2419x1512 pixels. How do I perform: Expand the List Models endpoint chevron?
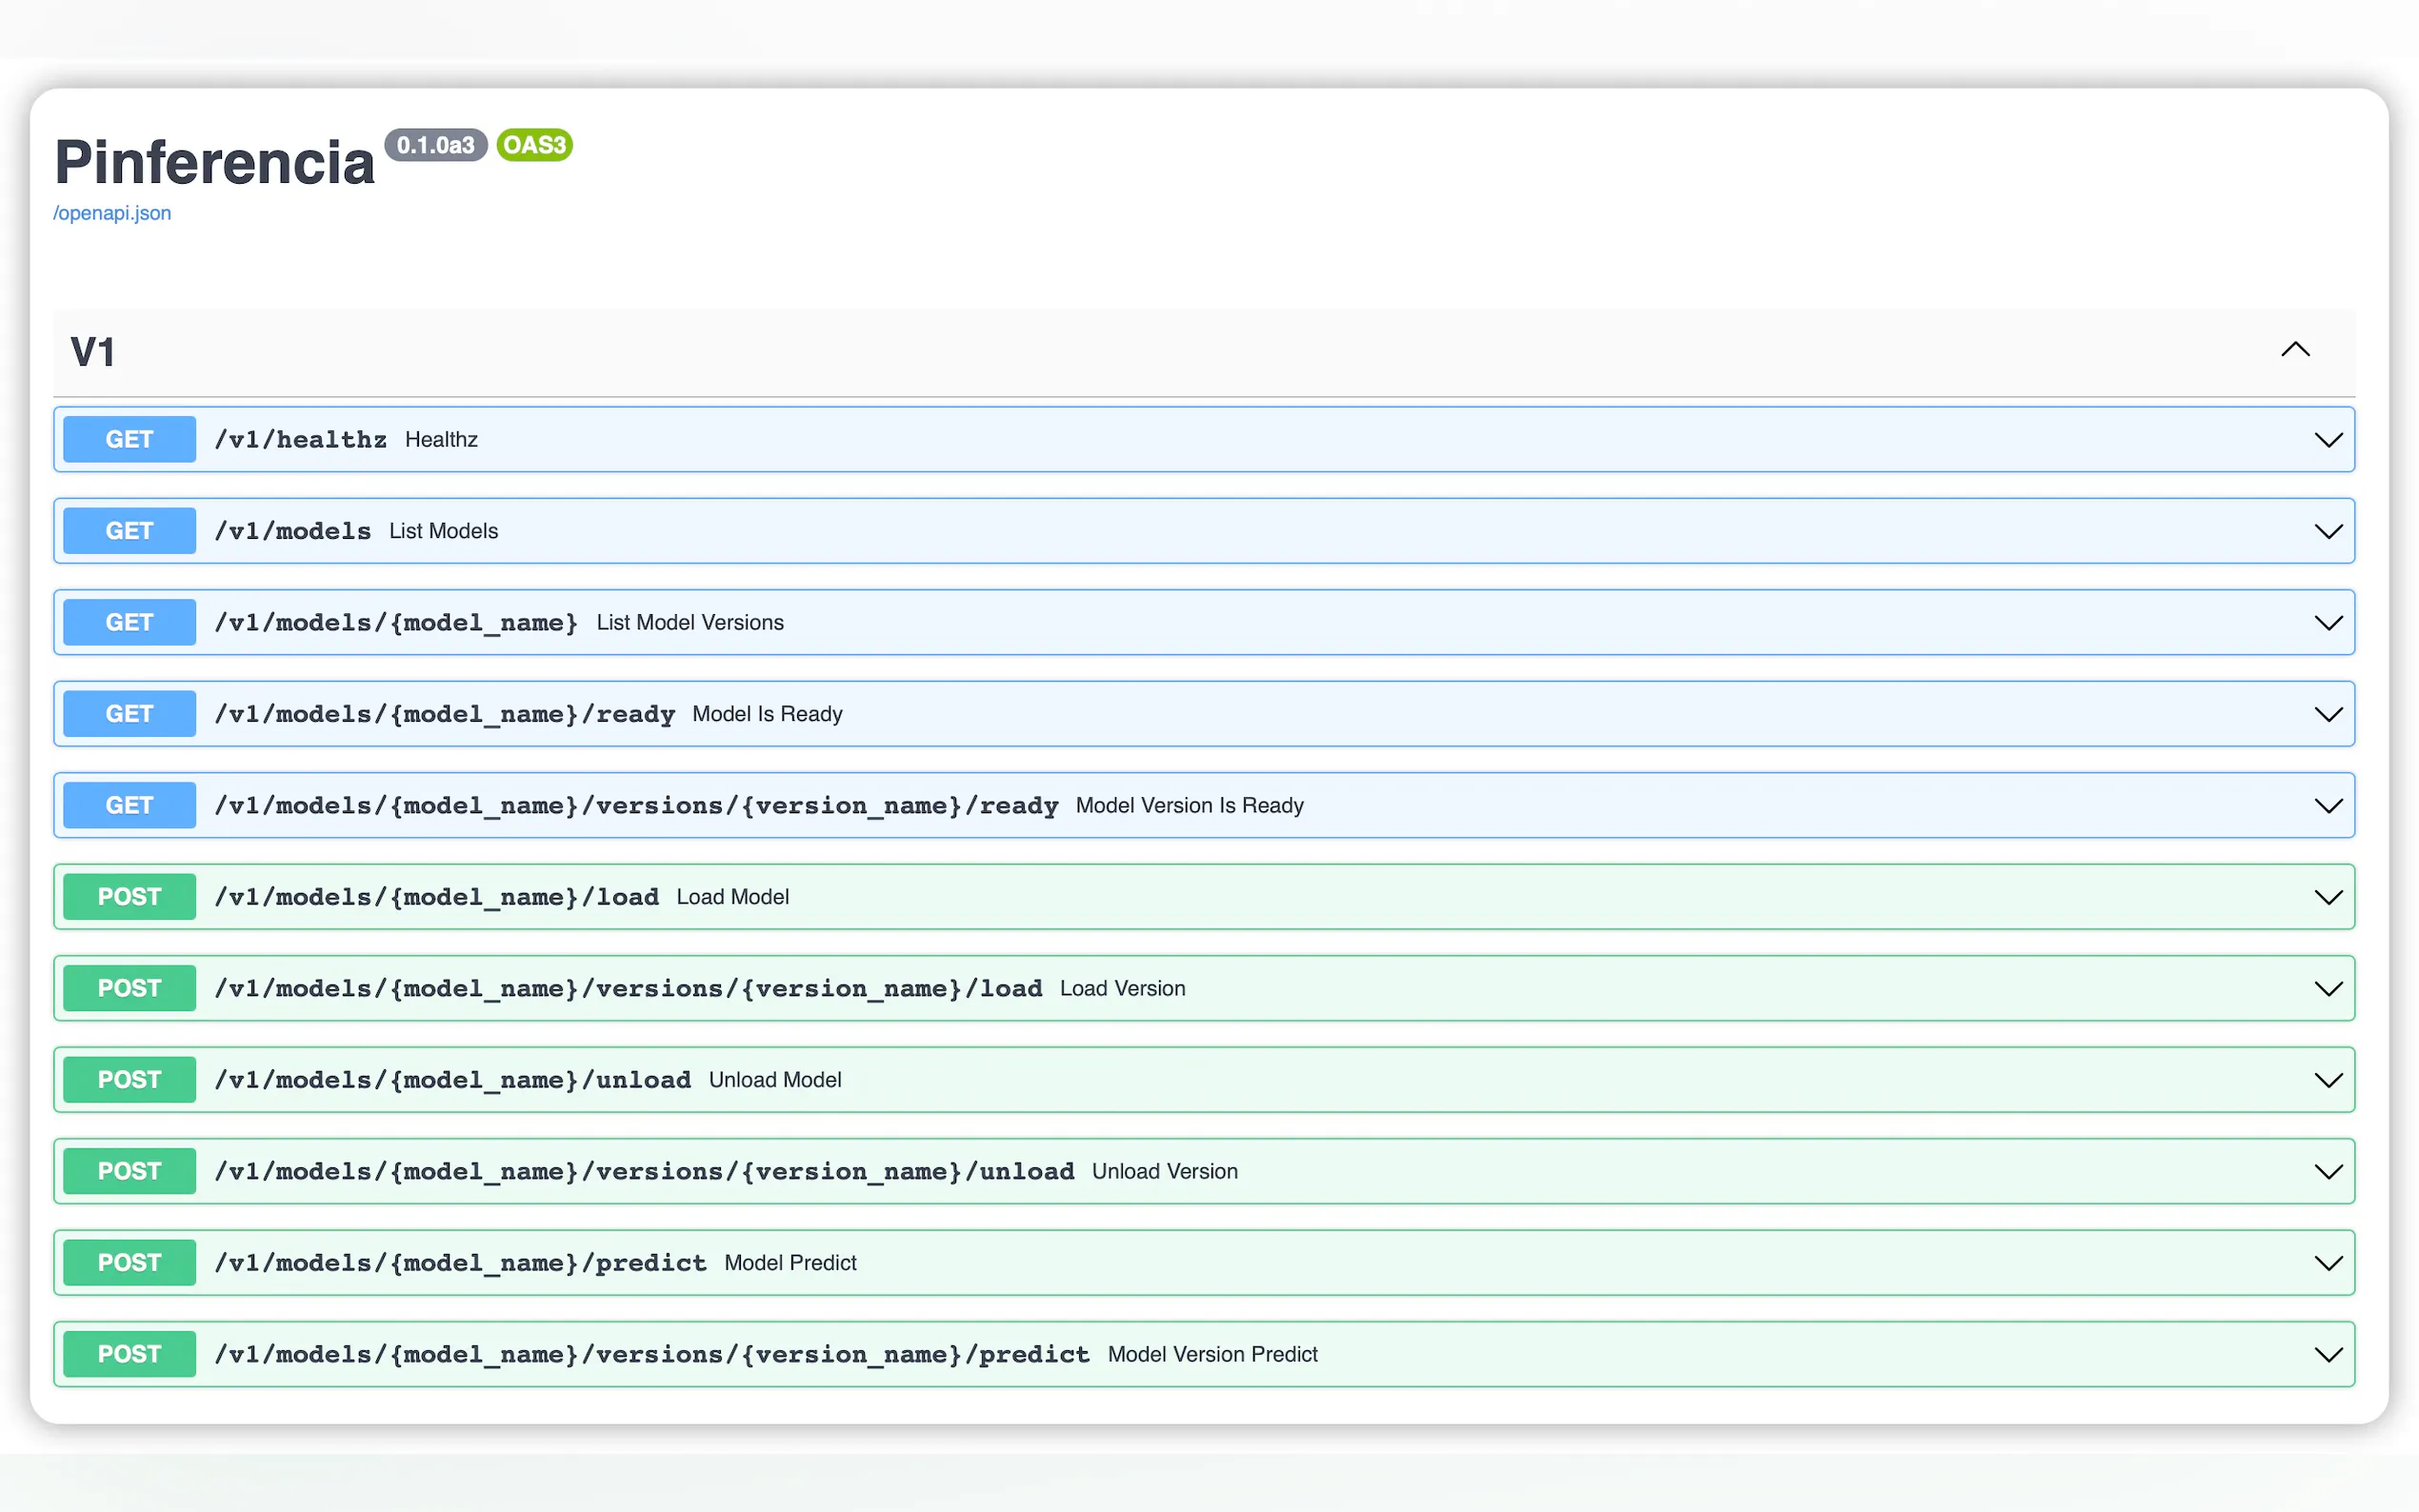(x=2328, y=531)
